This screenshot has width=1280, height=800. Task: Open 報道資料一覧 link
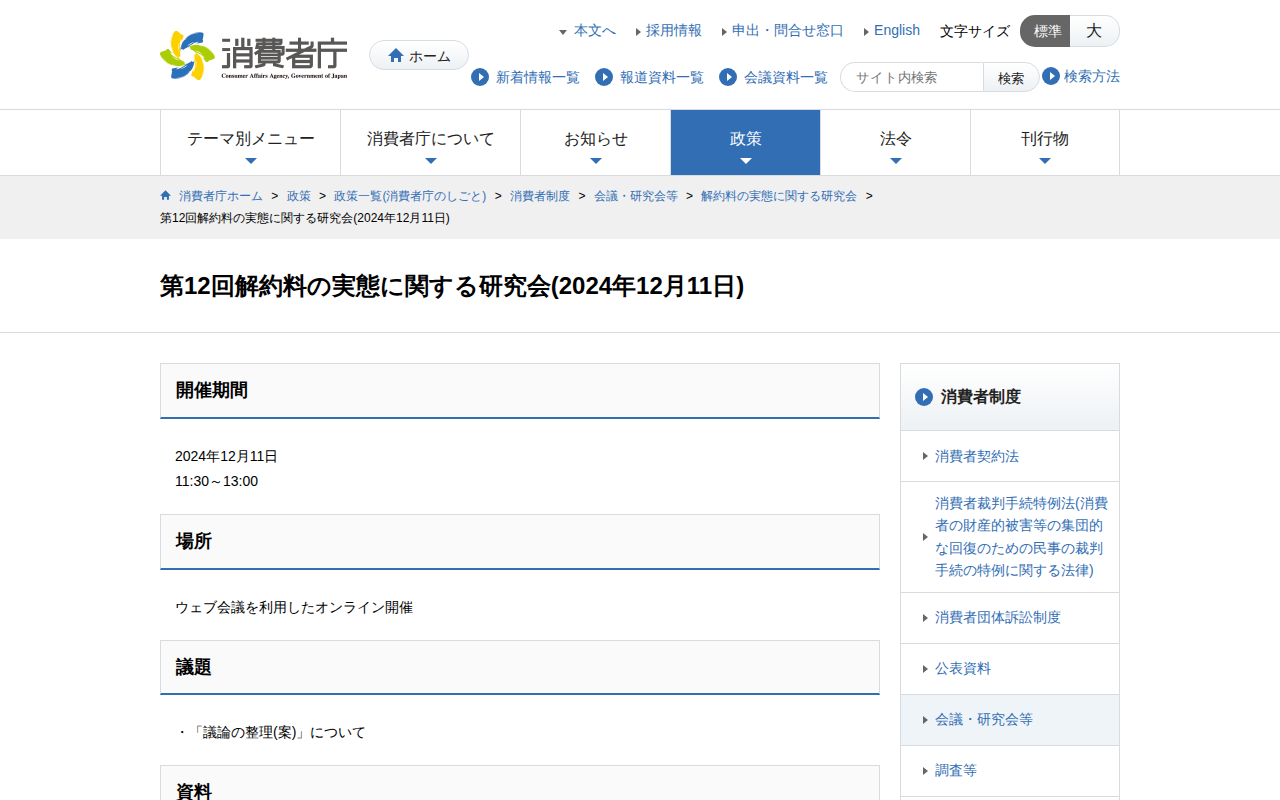tap(662, 77)
